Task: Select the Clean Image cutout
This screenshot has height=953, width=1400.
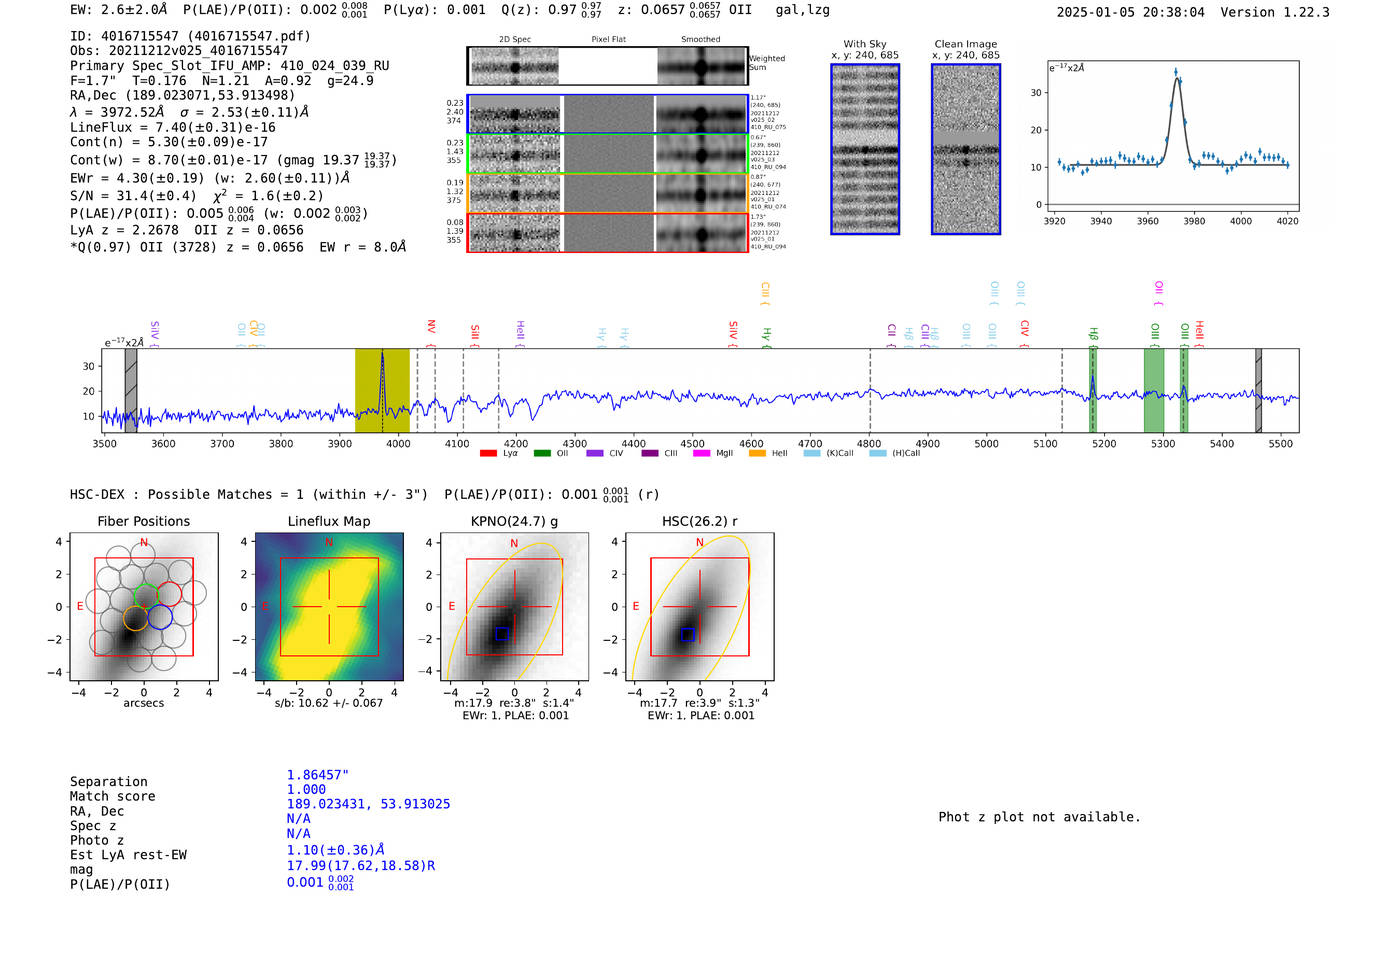Action: point(966,149)
